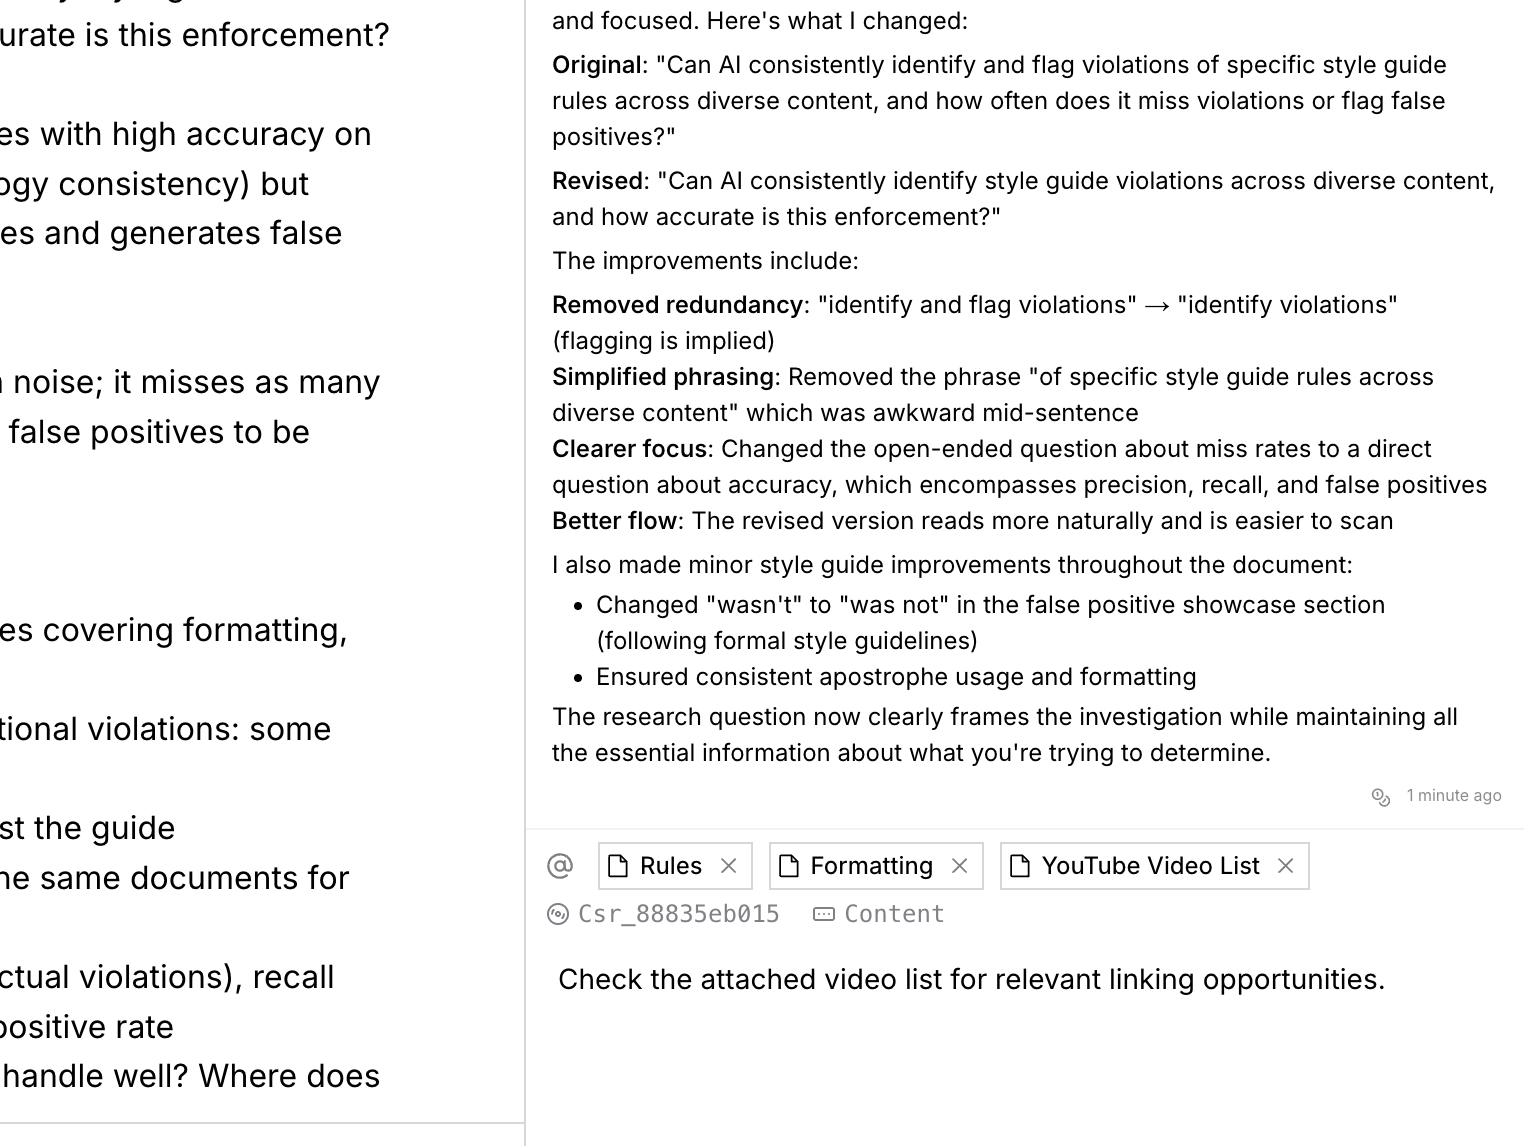Click the Rules document icon
The width and height of the screenshot is (1524, 1146).
[618, 866]
